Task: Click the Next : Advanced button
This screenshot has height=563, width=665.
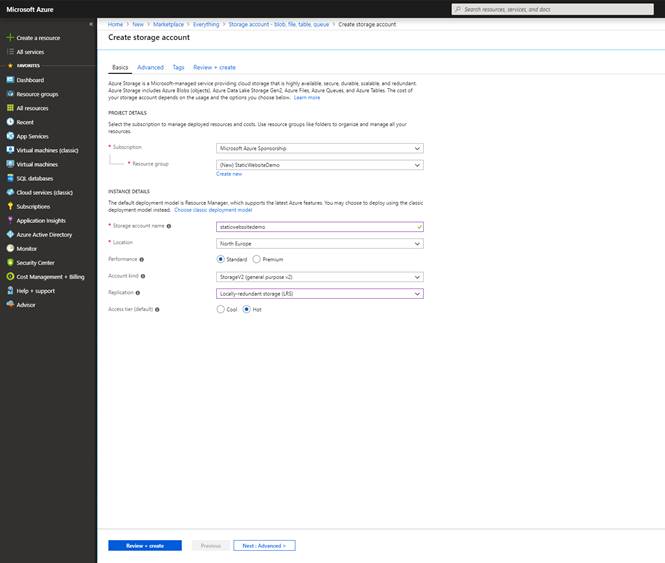Action: pyautogui.click(x=264, y=546)
